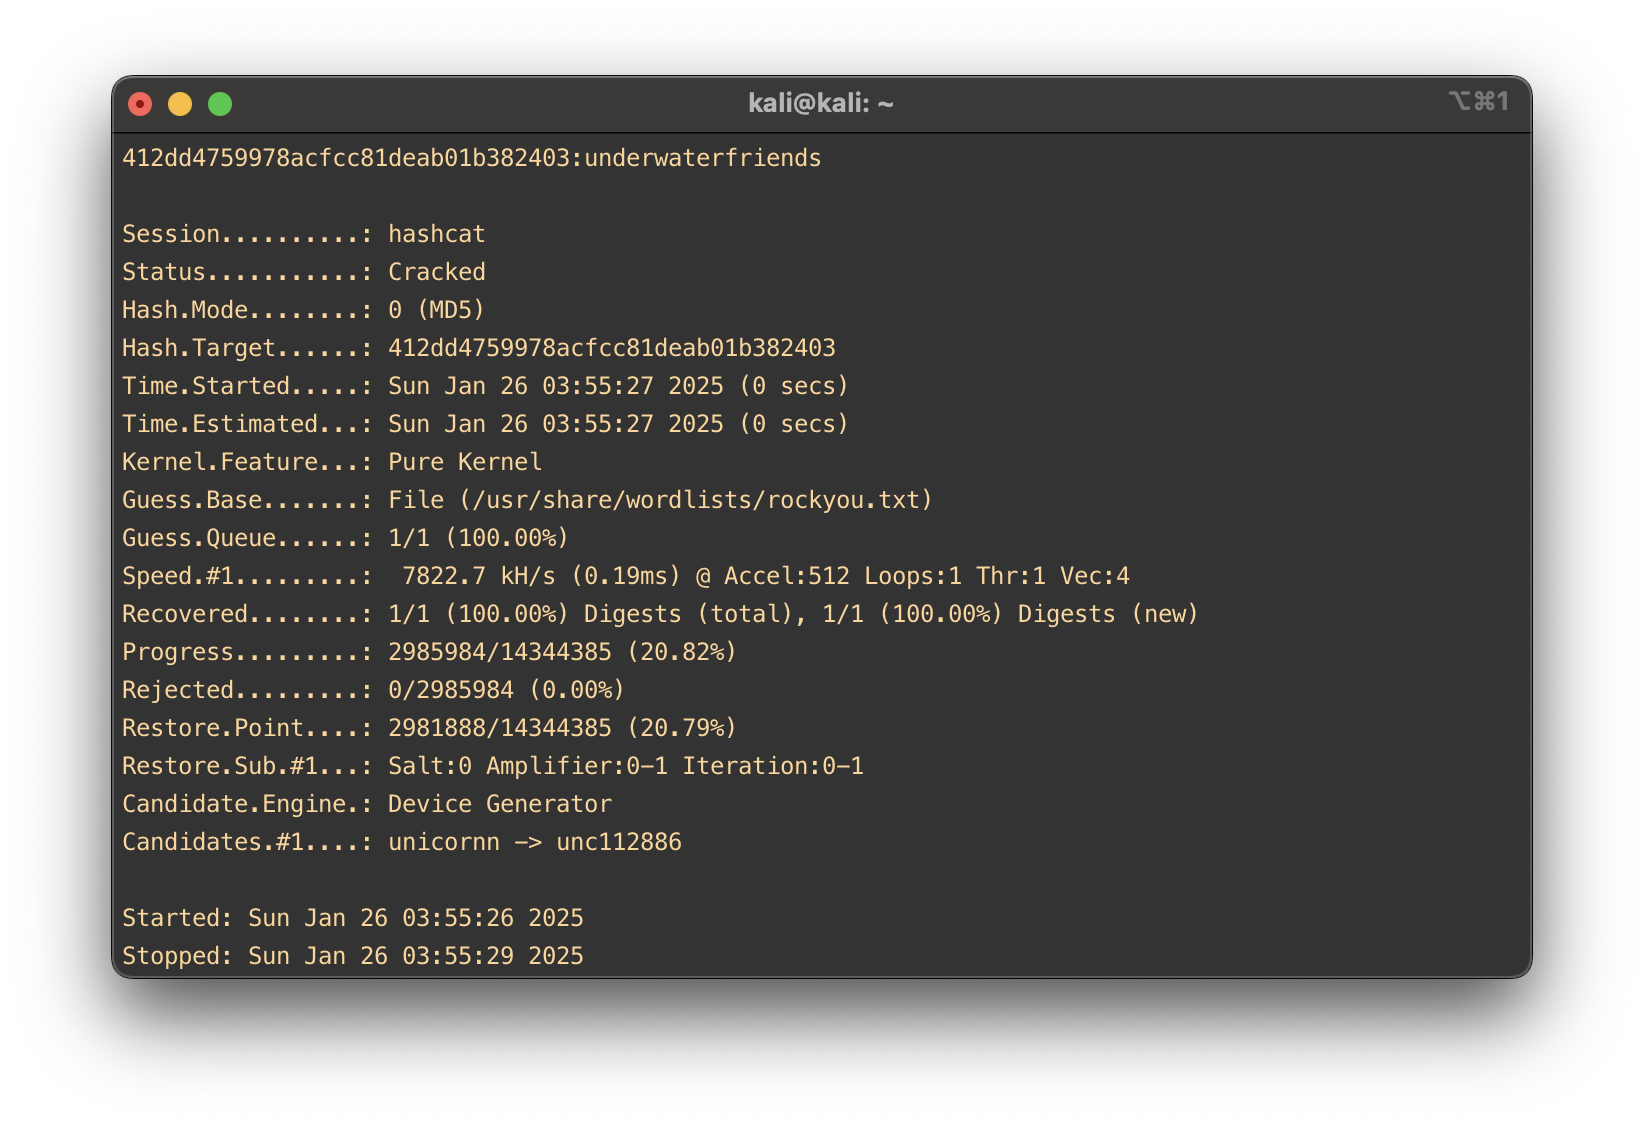Click the Progress percentage 20.82%
Viewport: 1644px width, 1126px height.
681,652
